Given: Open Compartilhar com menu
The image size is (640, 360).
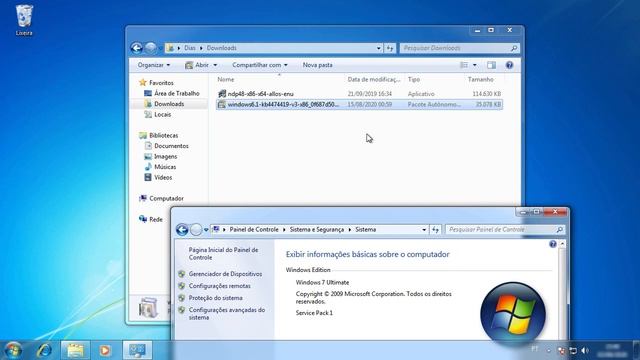Looking at the screenshot, I should point(260,65).
